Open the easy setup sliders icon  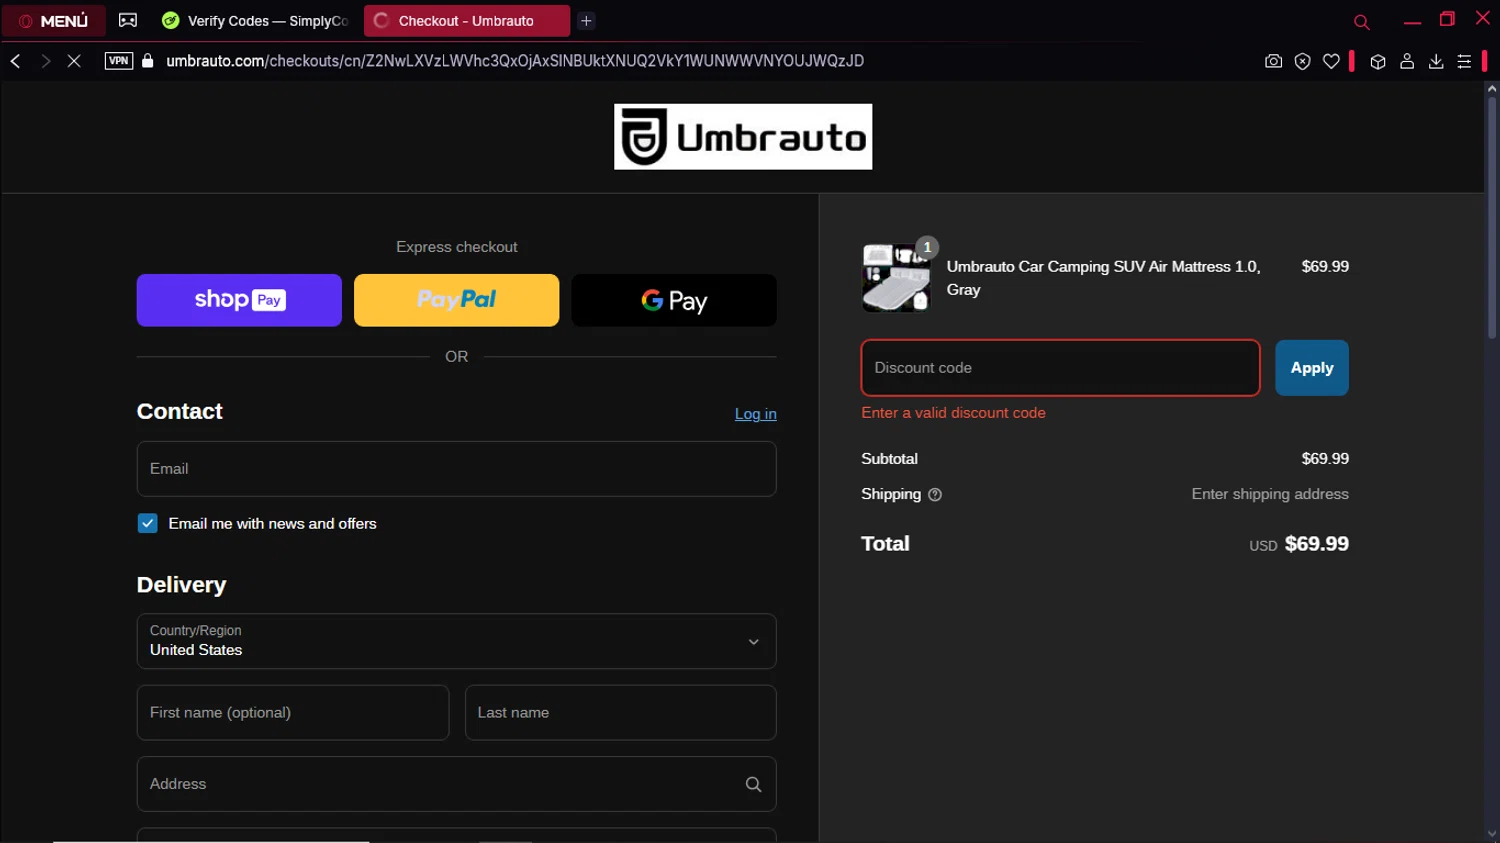click(x=1464, y=62)
